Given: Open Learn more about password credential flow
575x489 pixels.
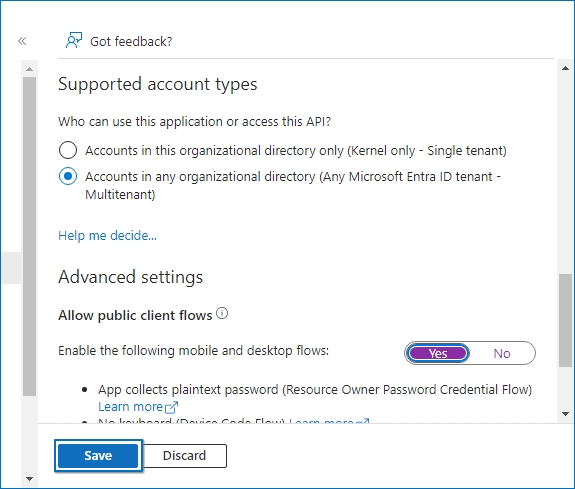Looking at the screenshot, I should pos(131,407).
